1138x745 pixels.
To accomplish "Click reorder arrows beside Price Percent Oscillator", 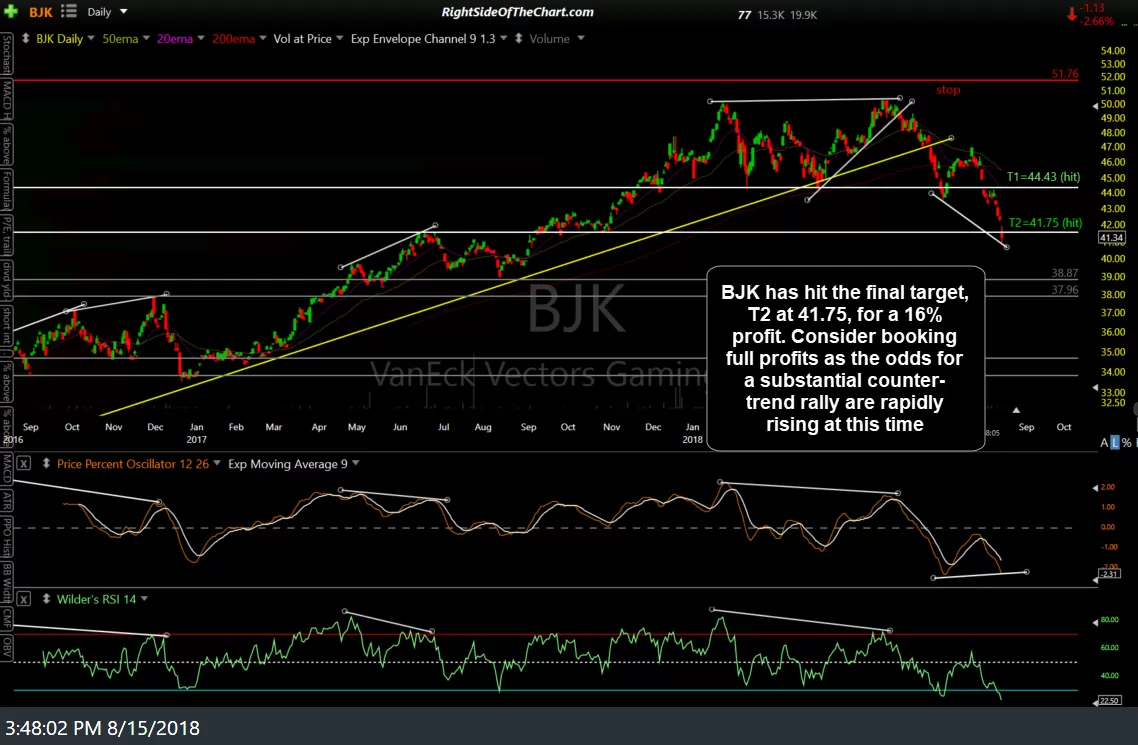I will point(46,464).
